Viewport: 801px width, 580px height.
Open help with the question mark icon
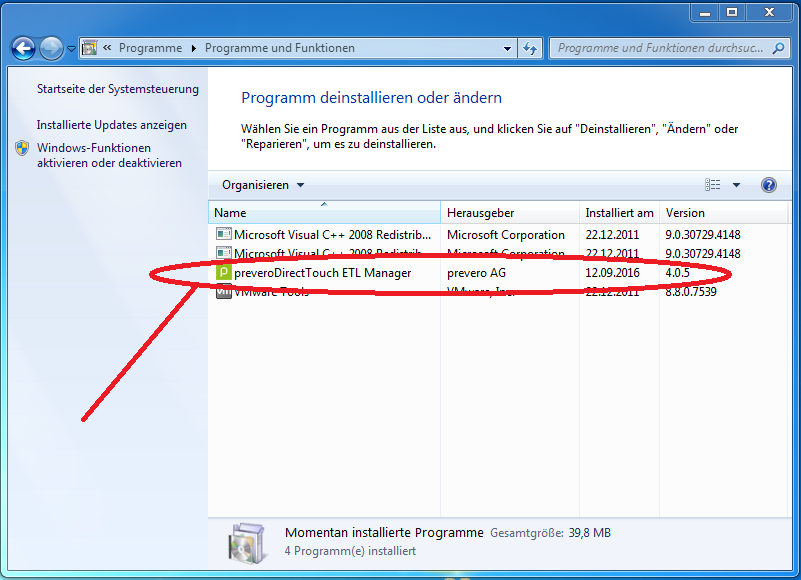[768, 185]
